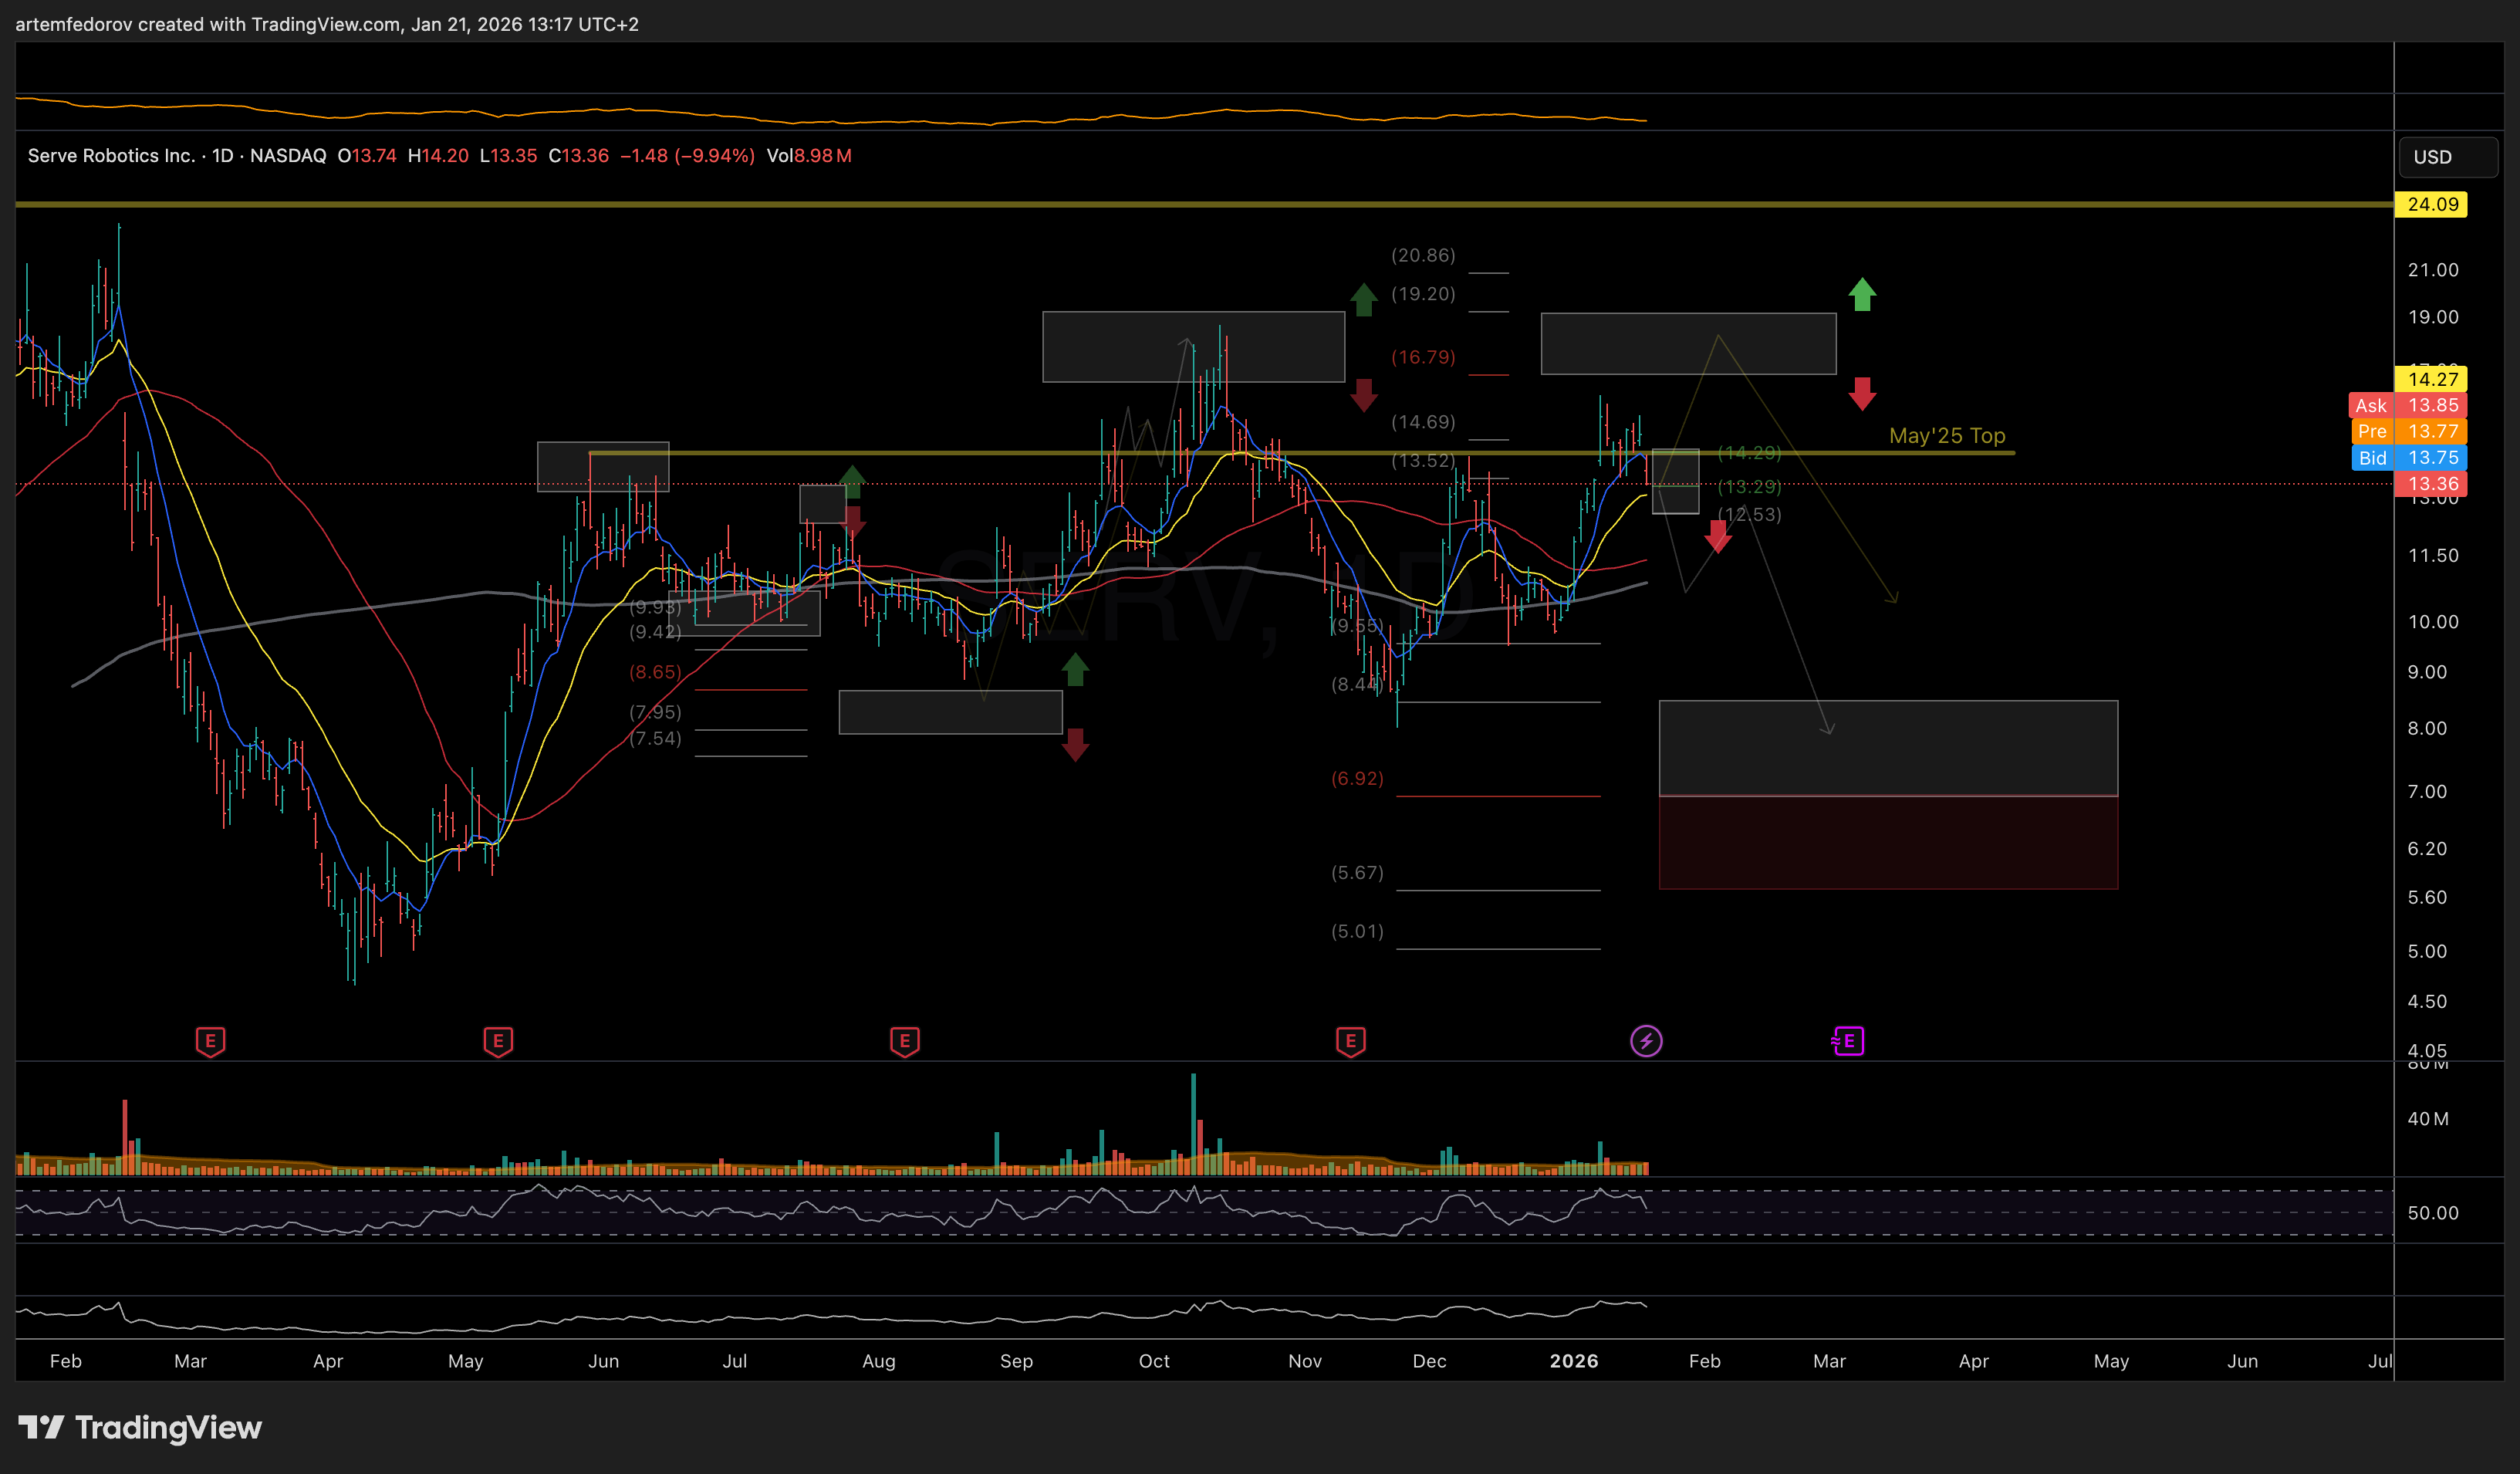Select the red down arrow beside the 16.79 label
The width and height of the screenshot is (2520, 1474).
[1364, 395]
